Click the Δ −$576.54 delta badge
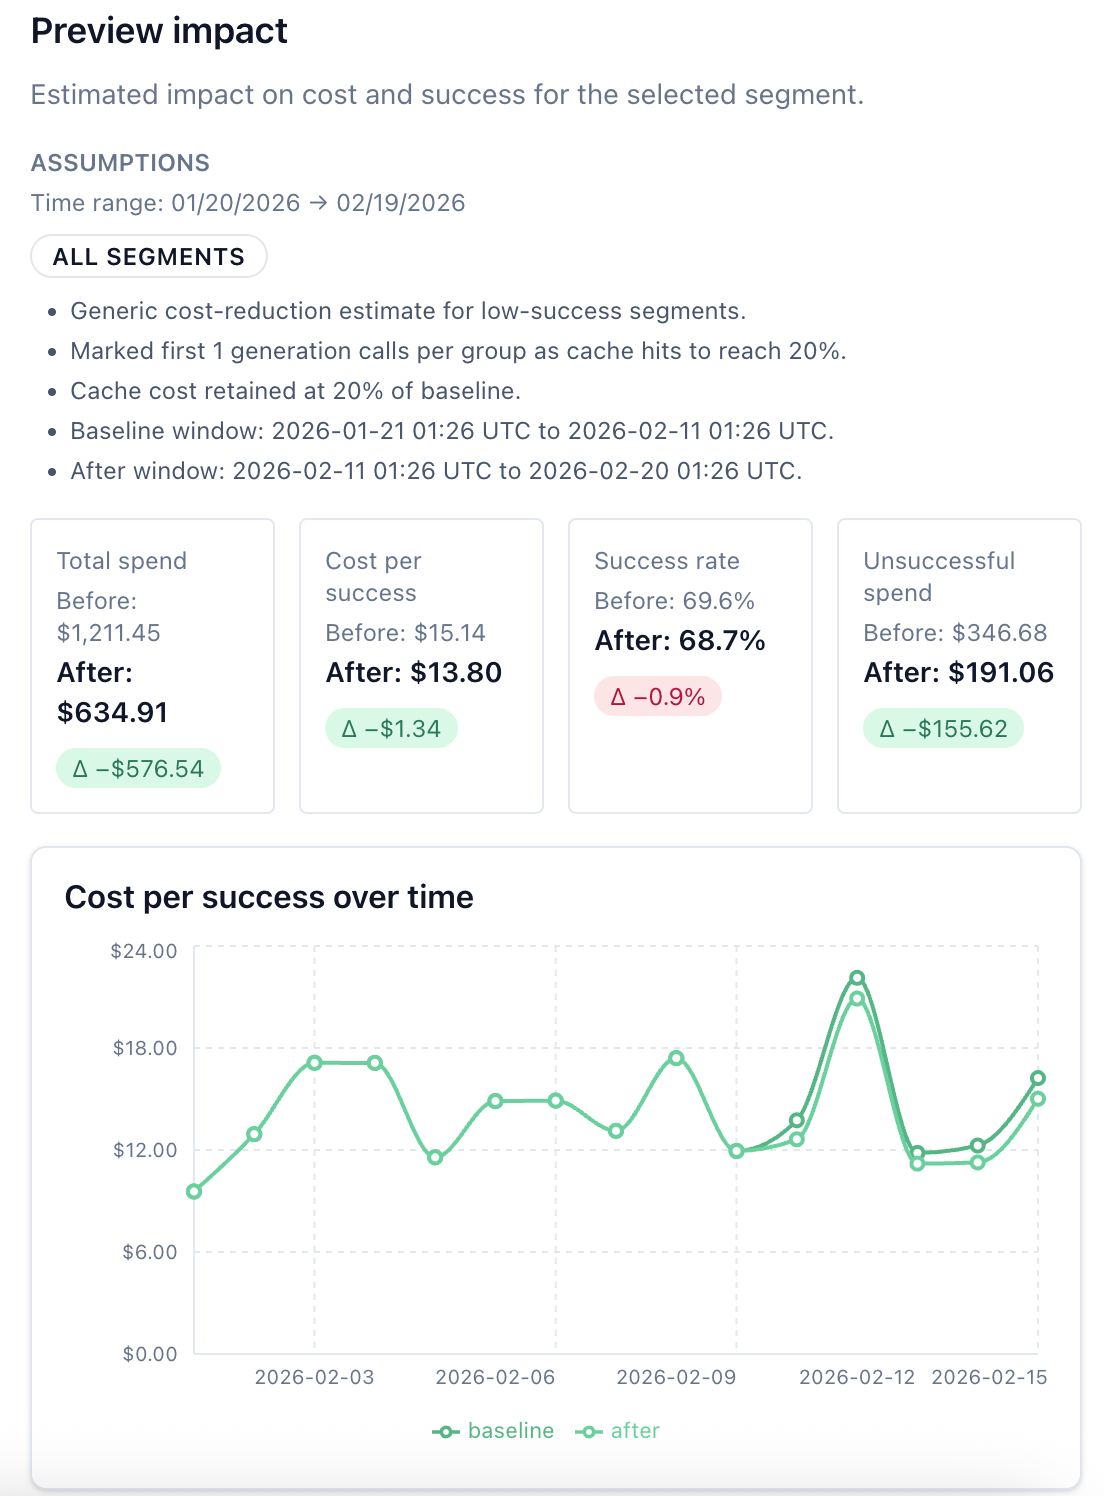This screenshot has height=1496, width=1104. (138, 768)
